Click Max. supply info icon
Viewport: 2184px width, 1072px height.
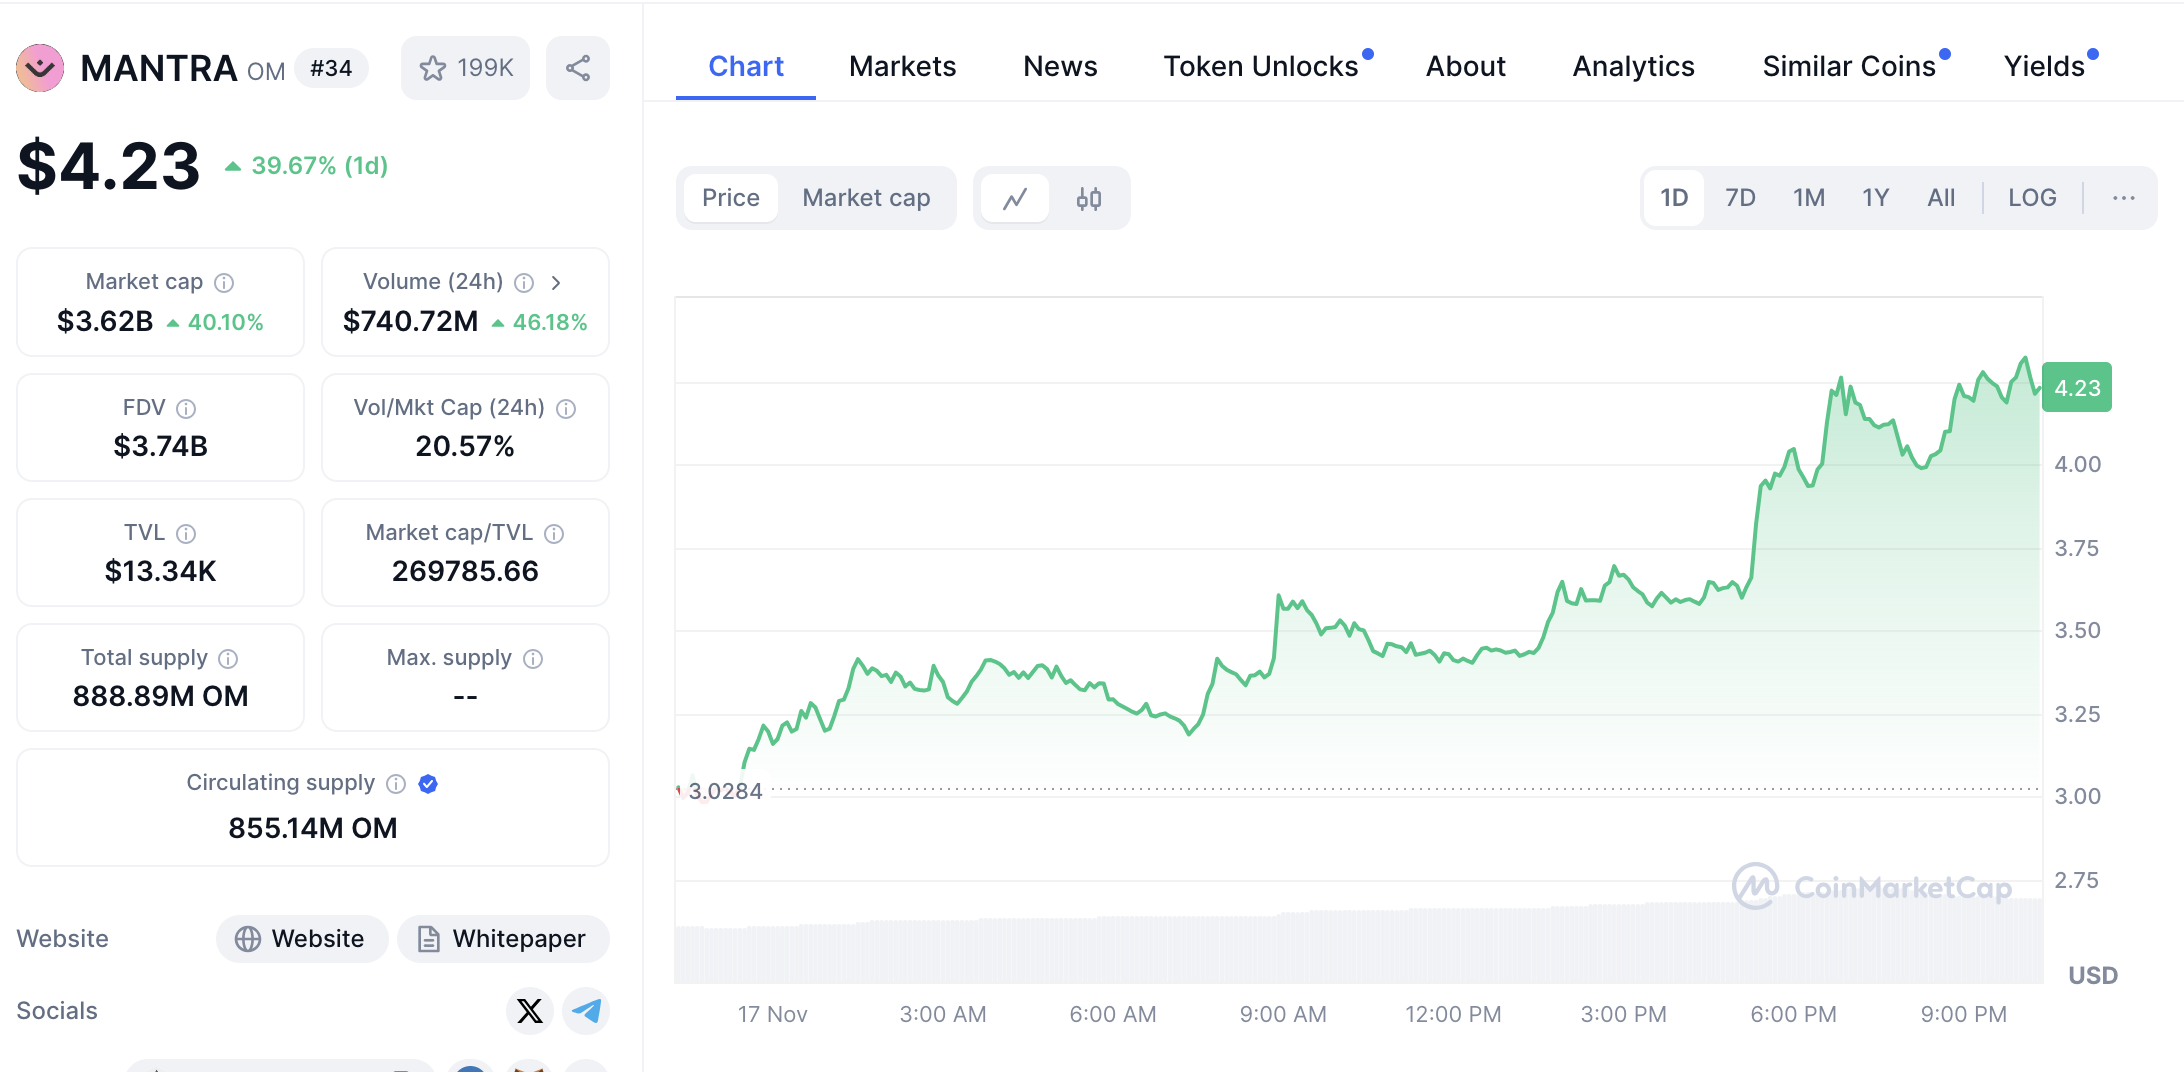533,658
